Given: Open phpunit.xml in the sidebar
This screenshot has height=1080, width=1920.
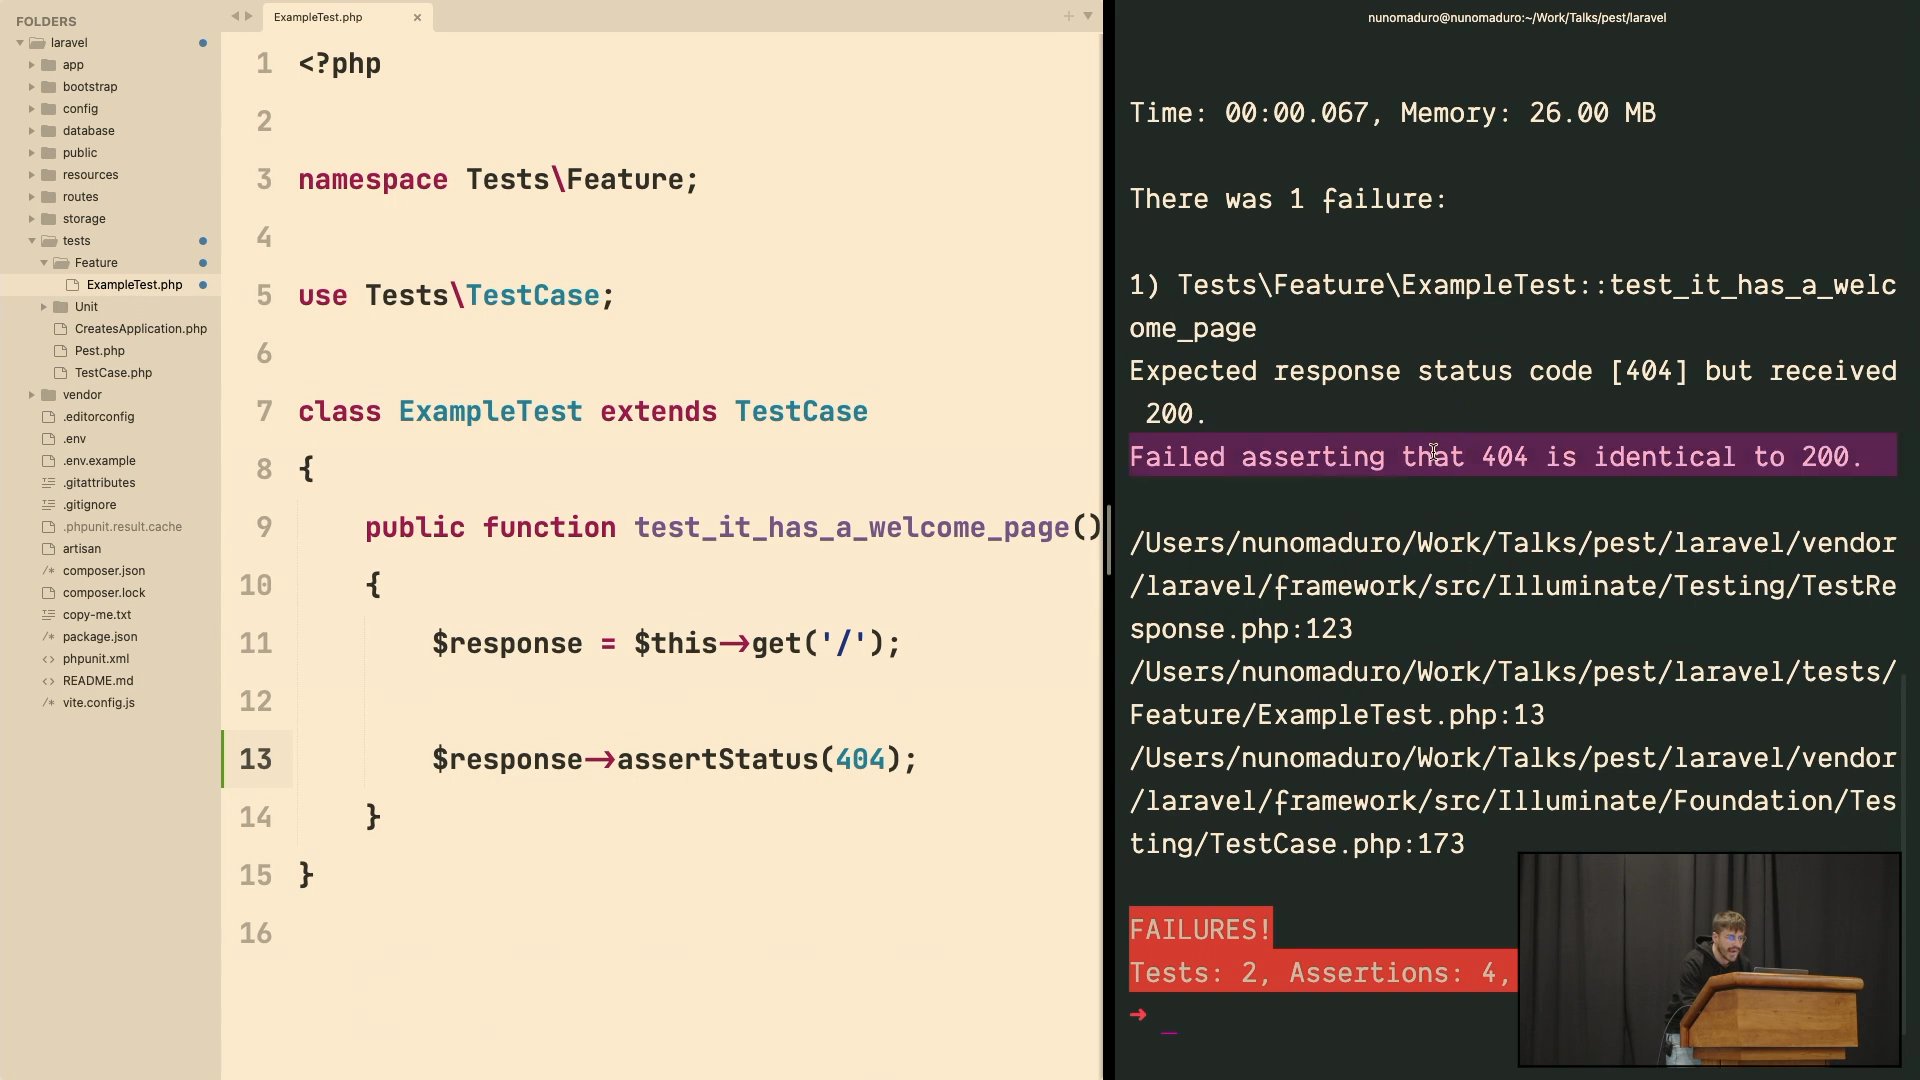Looking at the screenshot, I should [x=95, y=659].
